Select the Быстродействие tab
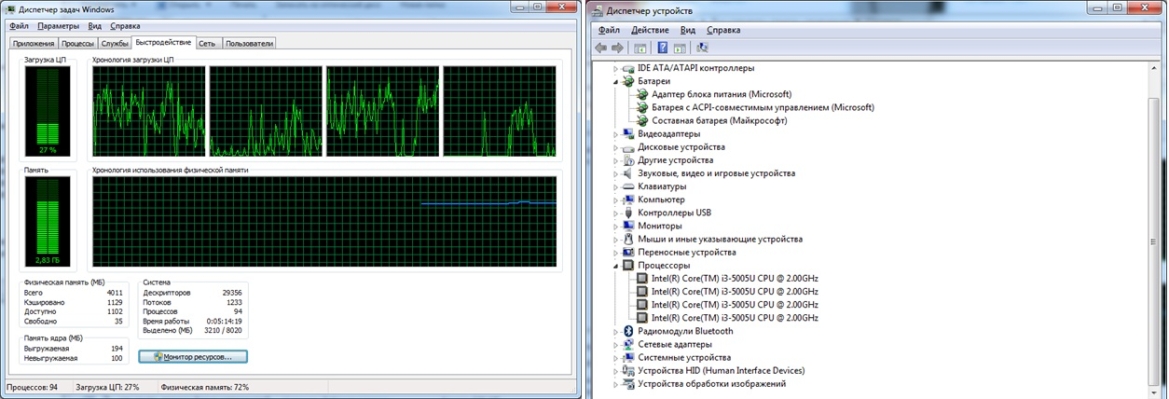 click(163, 43)
